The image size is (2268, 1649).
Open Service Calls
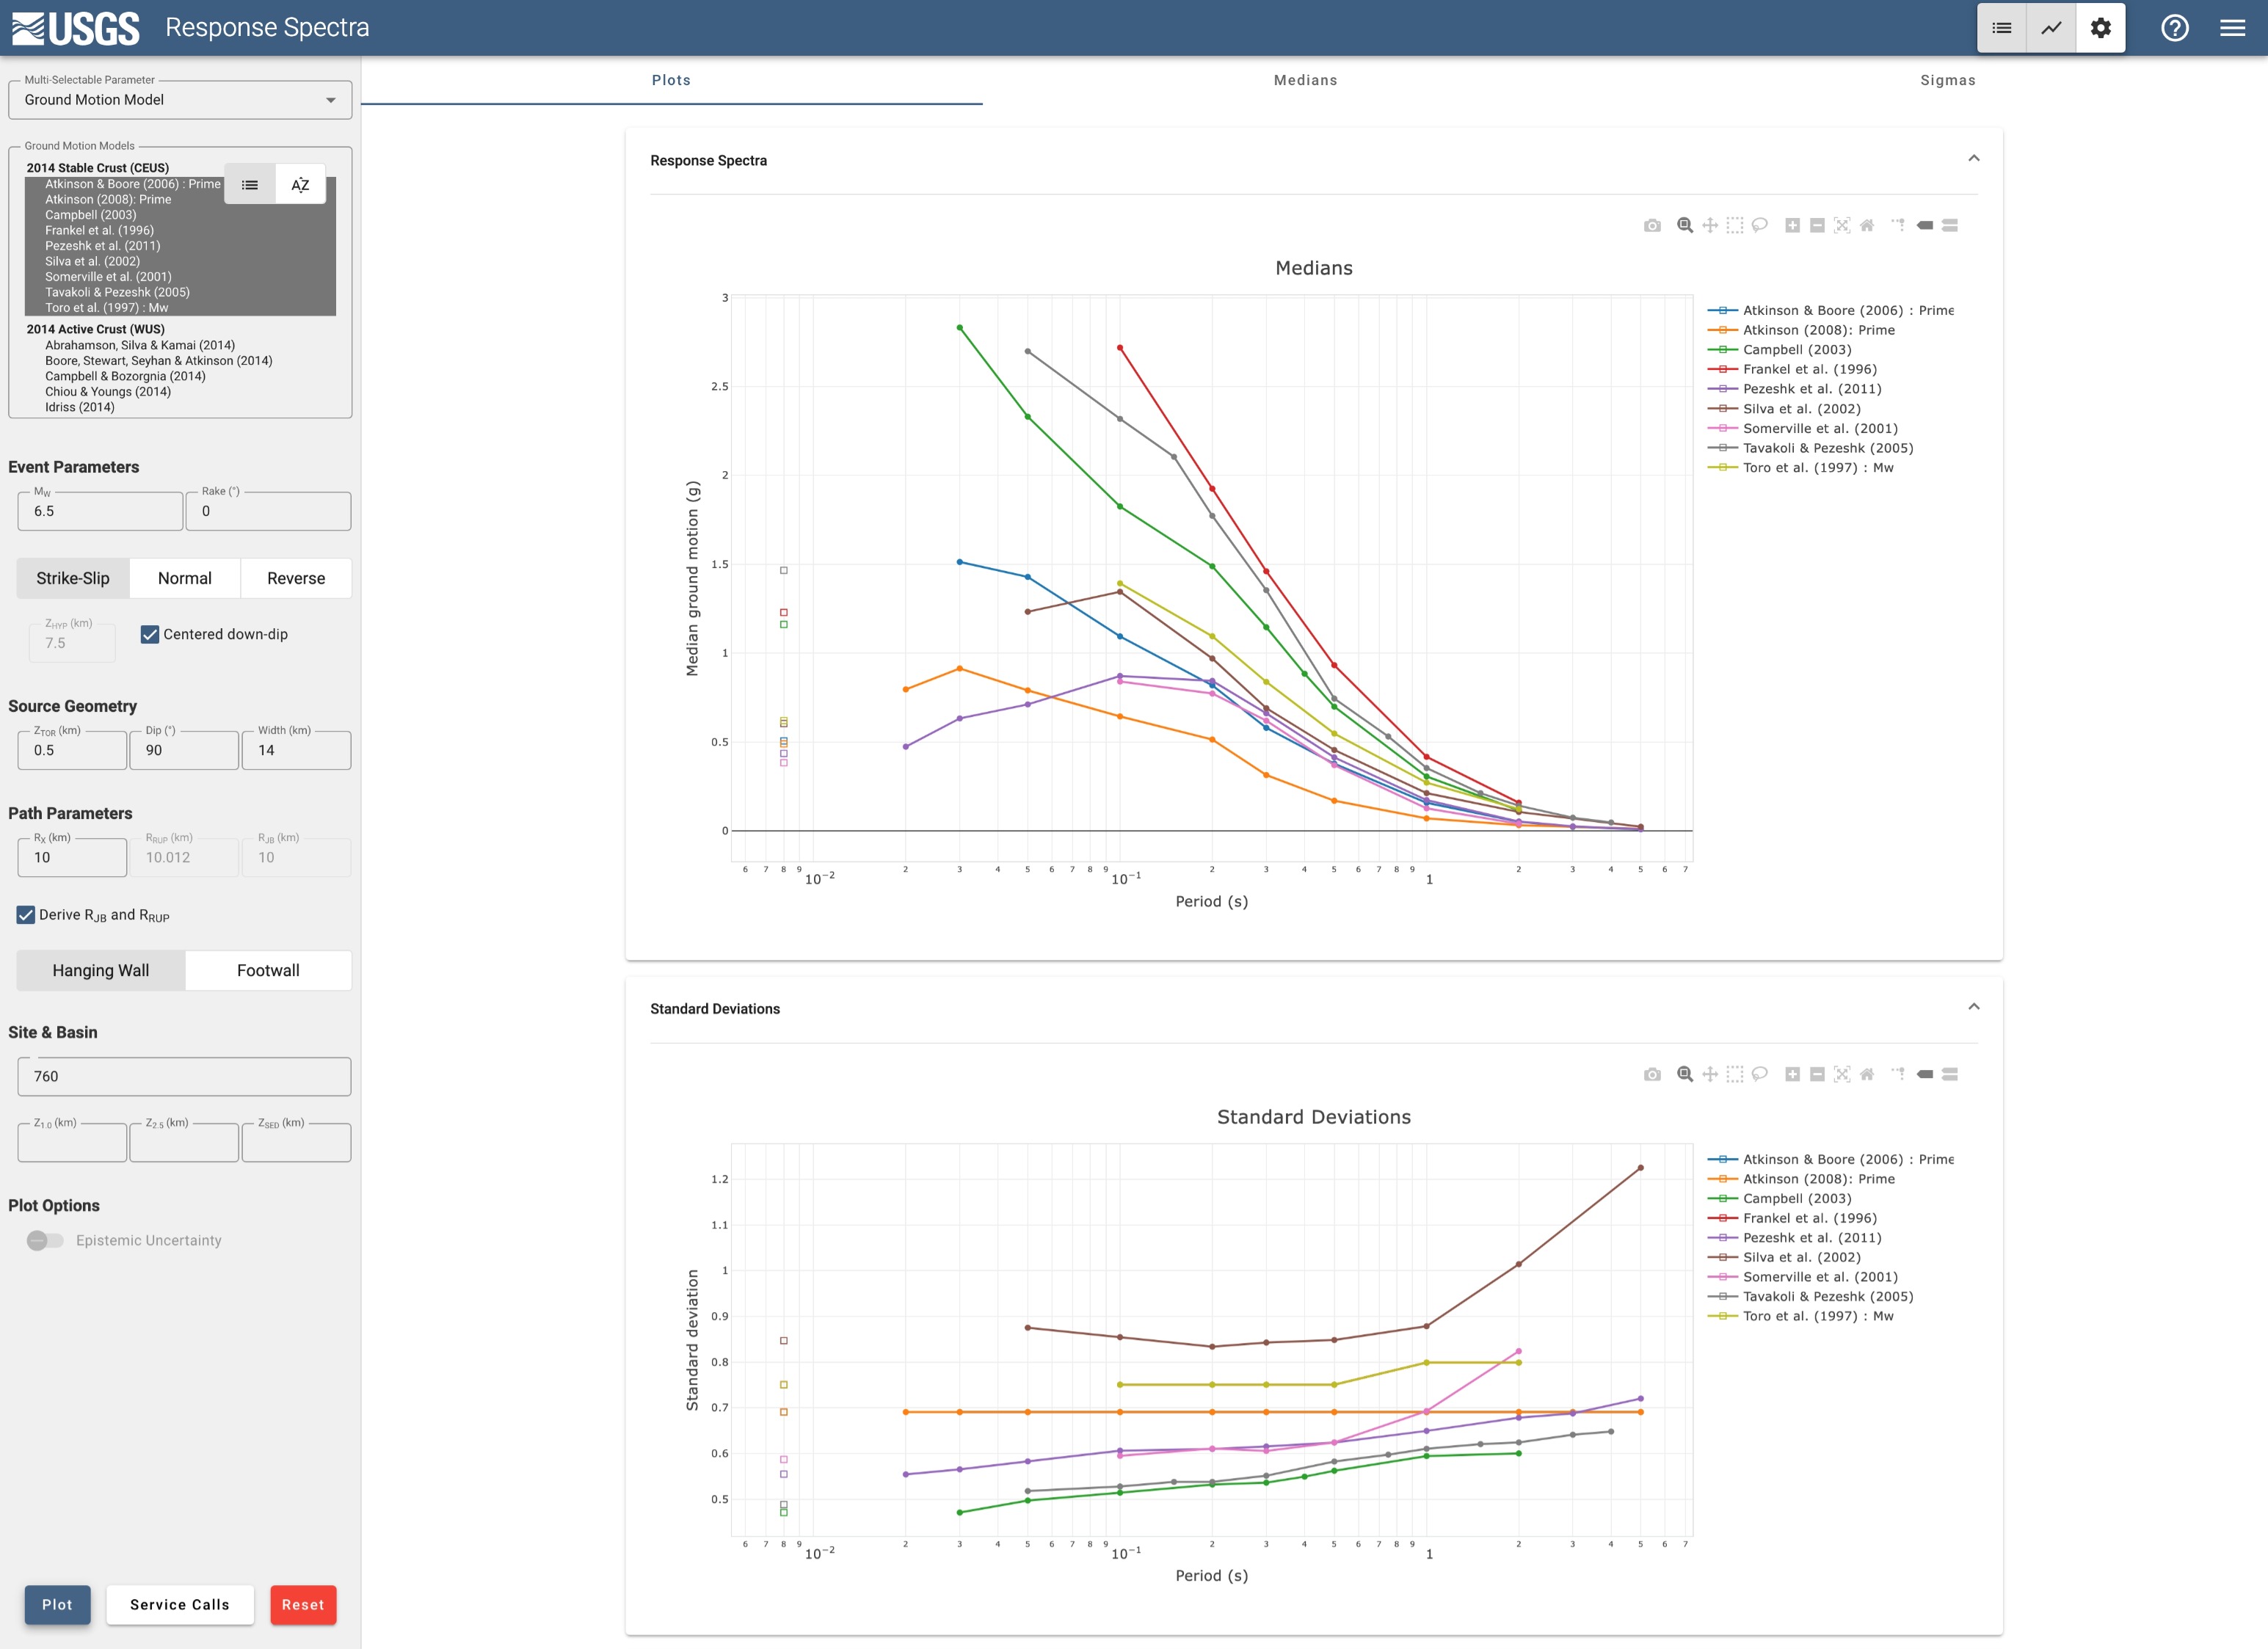(180, 1604)
